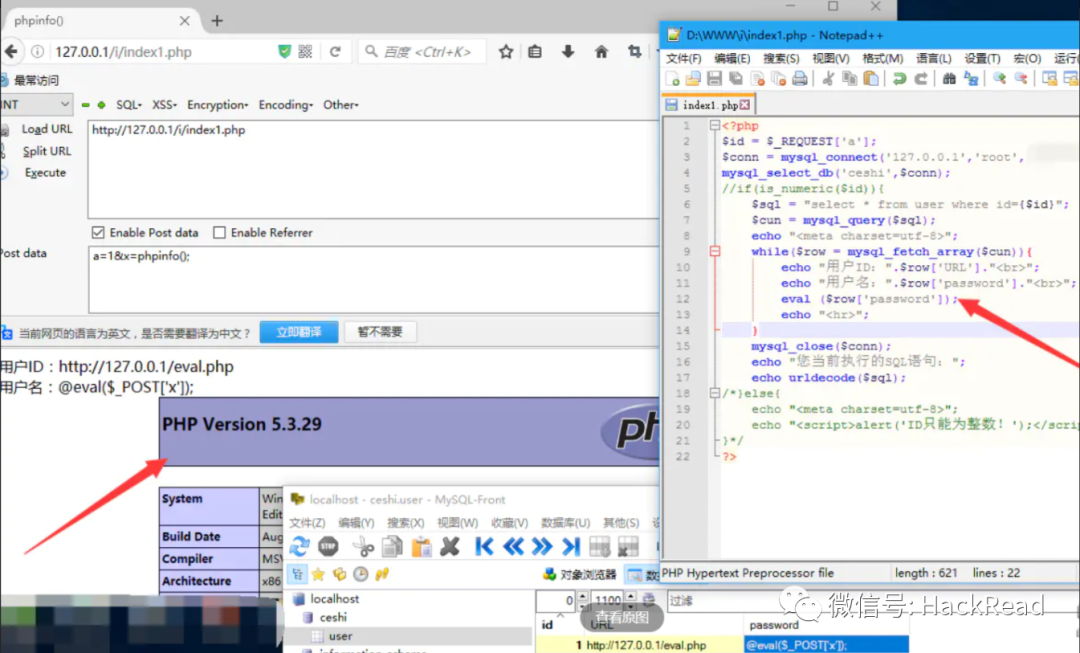This screenshot has height=653, width=1080.
Task: Click the Redo arrow in Notepad++
Action: click(x=921, y=79)
